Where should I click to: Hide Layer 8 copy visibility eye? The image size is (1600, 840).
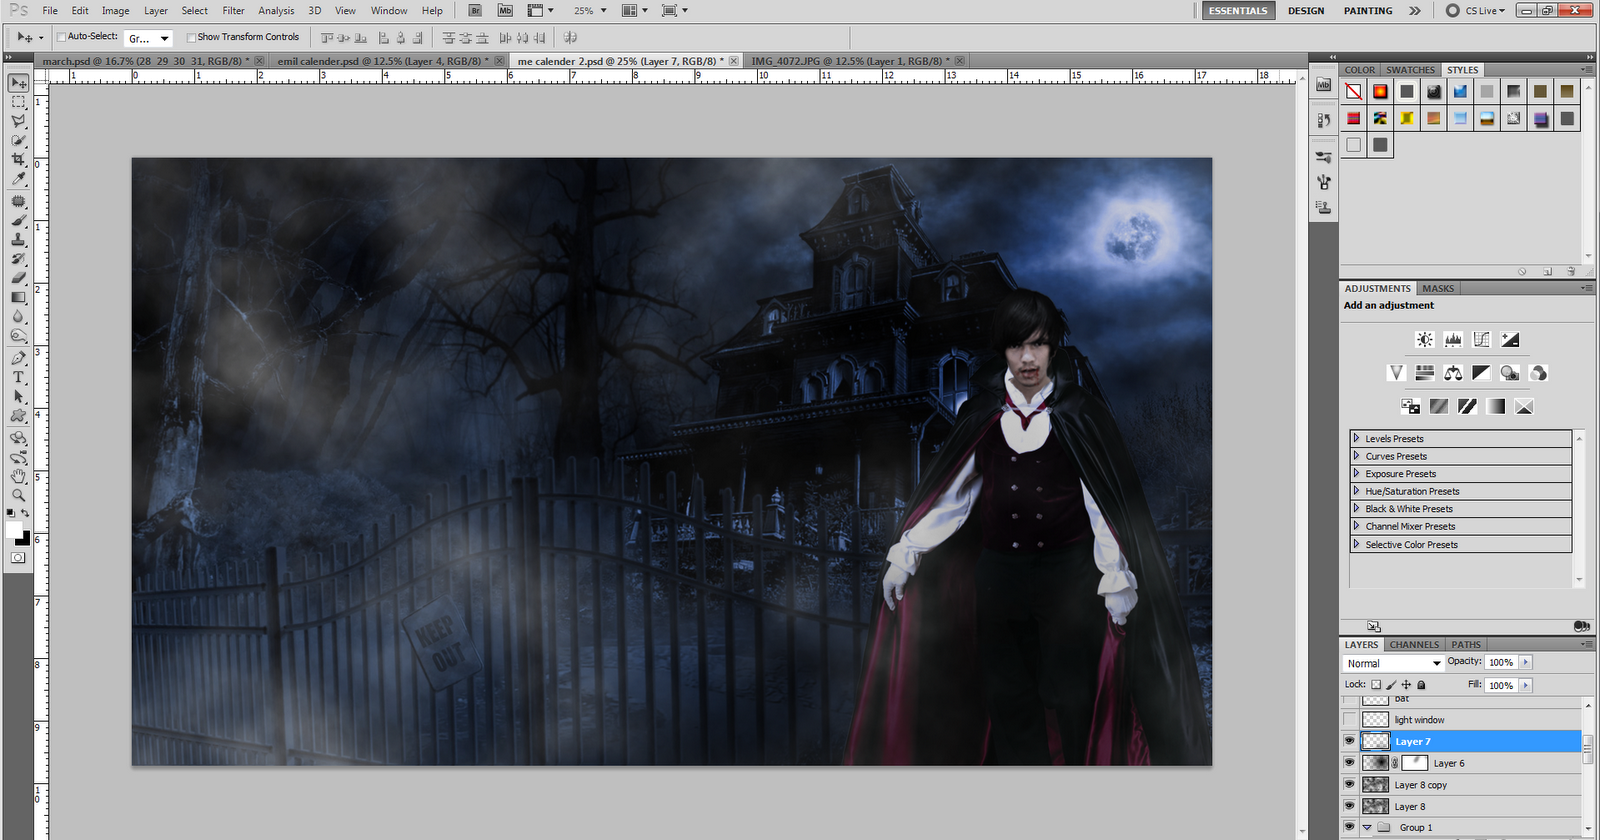coord(1349,785)
